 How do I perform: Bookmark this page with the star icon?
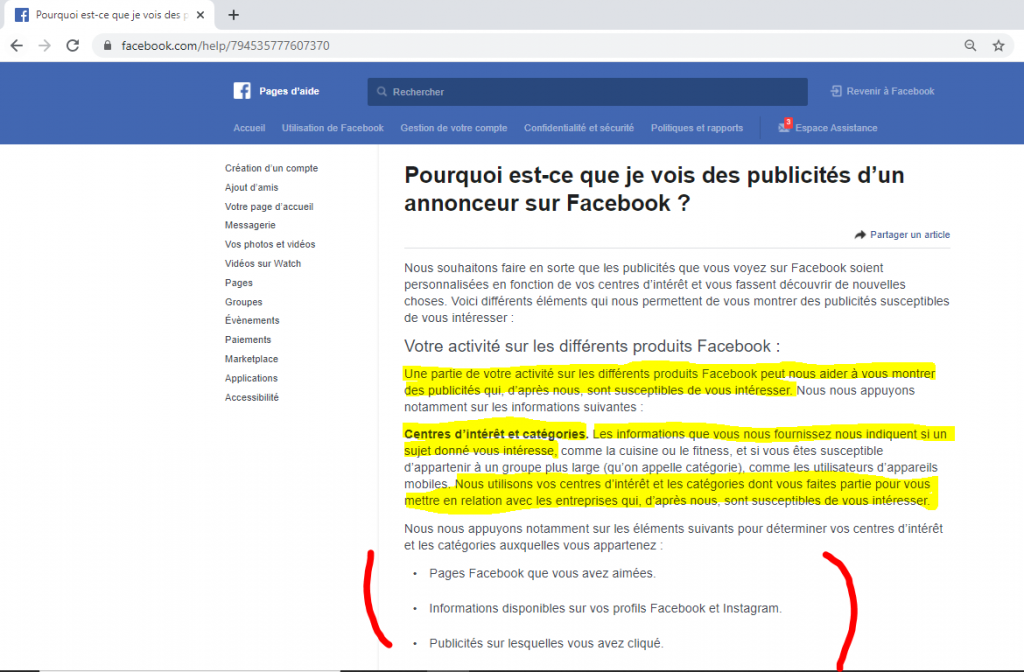999,46
